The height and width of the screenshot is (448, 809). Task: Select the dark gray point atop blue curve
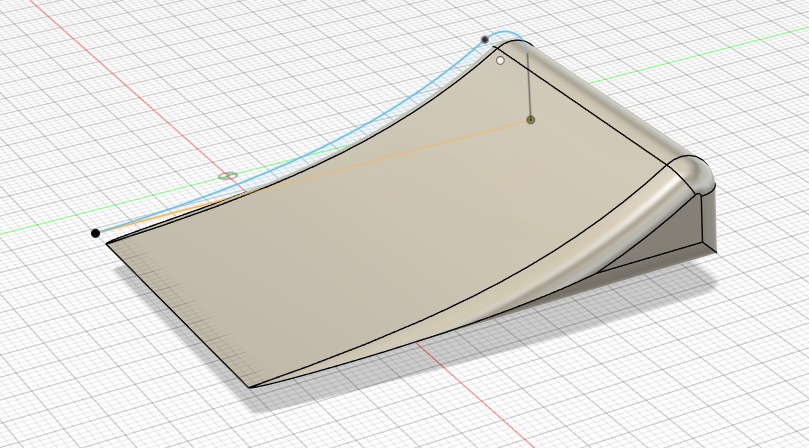pyautogui.click(x=485, y=40)
